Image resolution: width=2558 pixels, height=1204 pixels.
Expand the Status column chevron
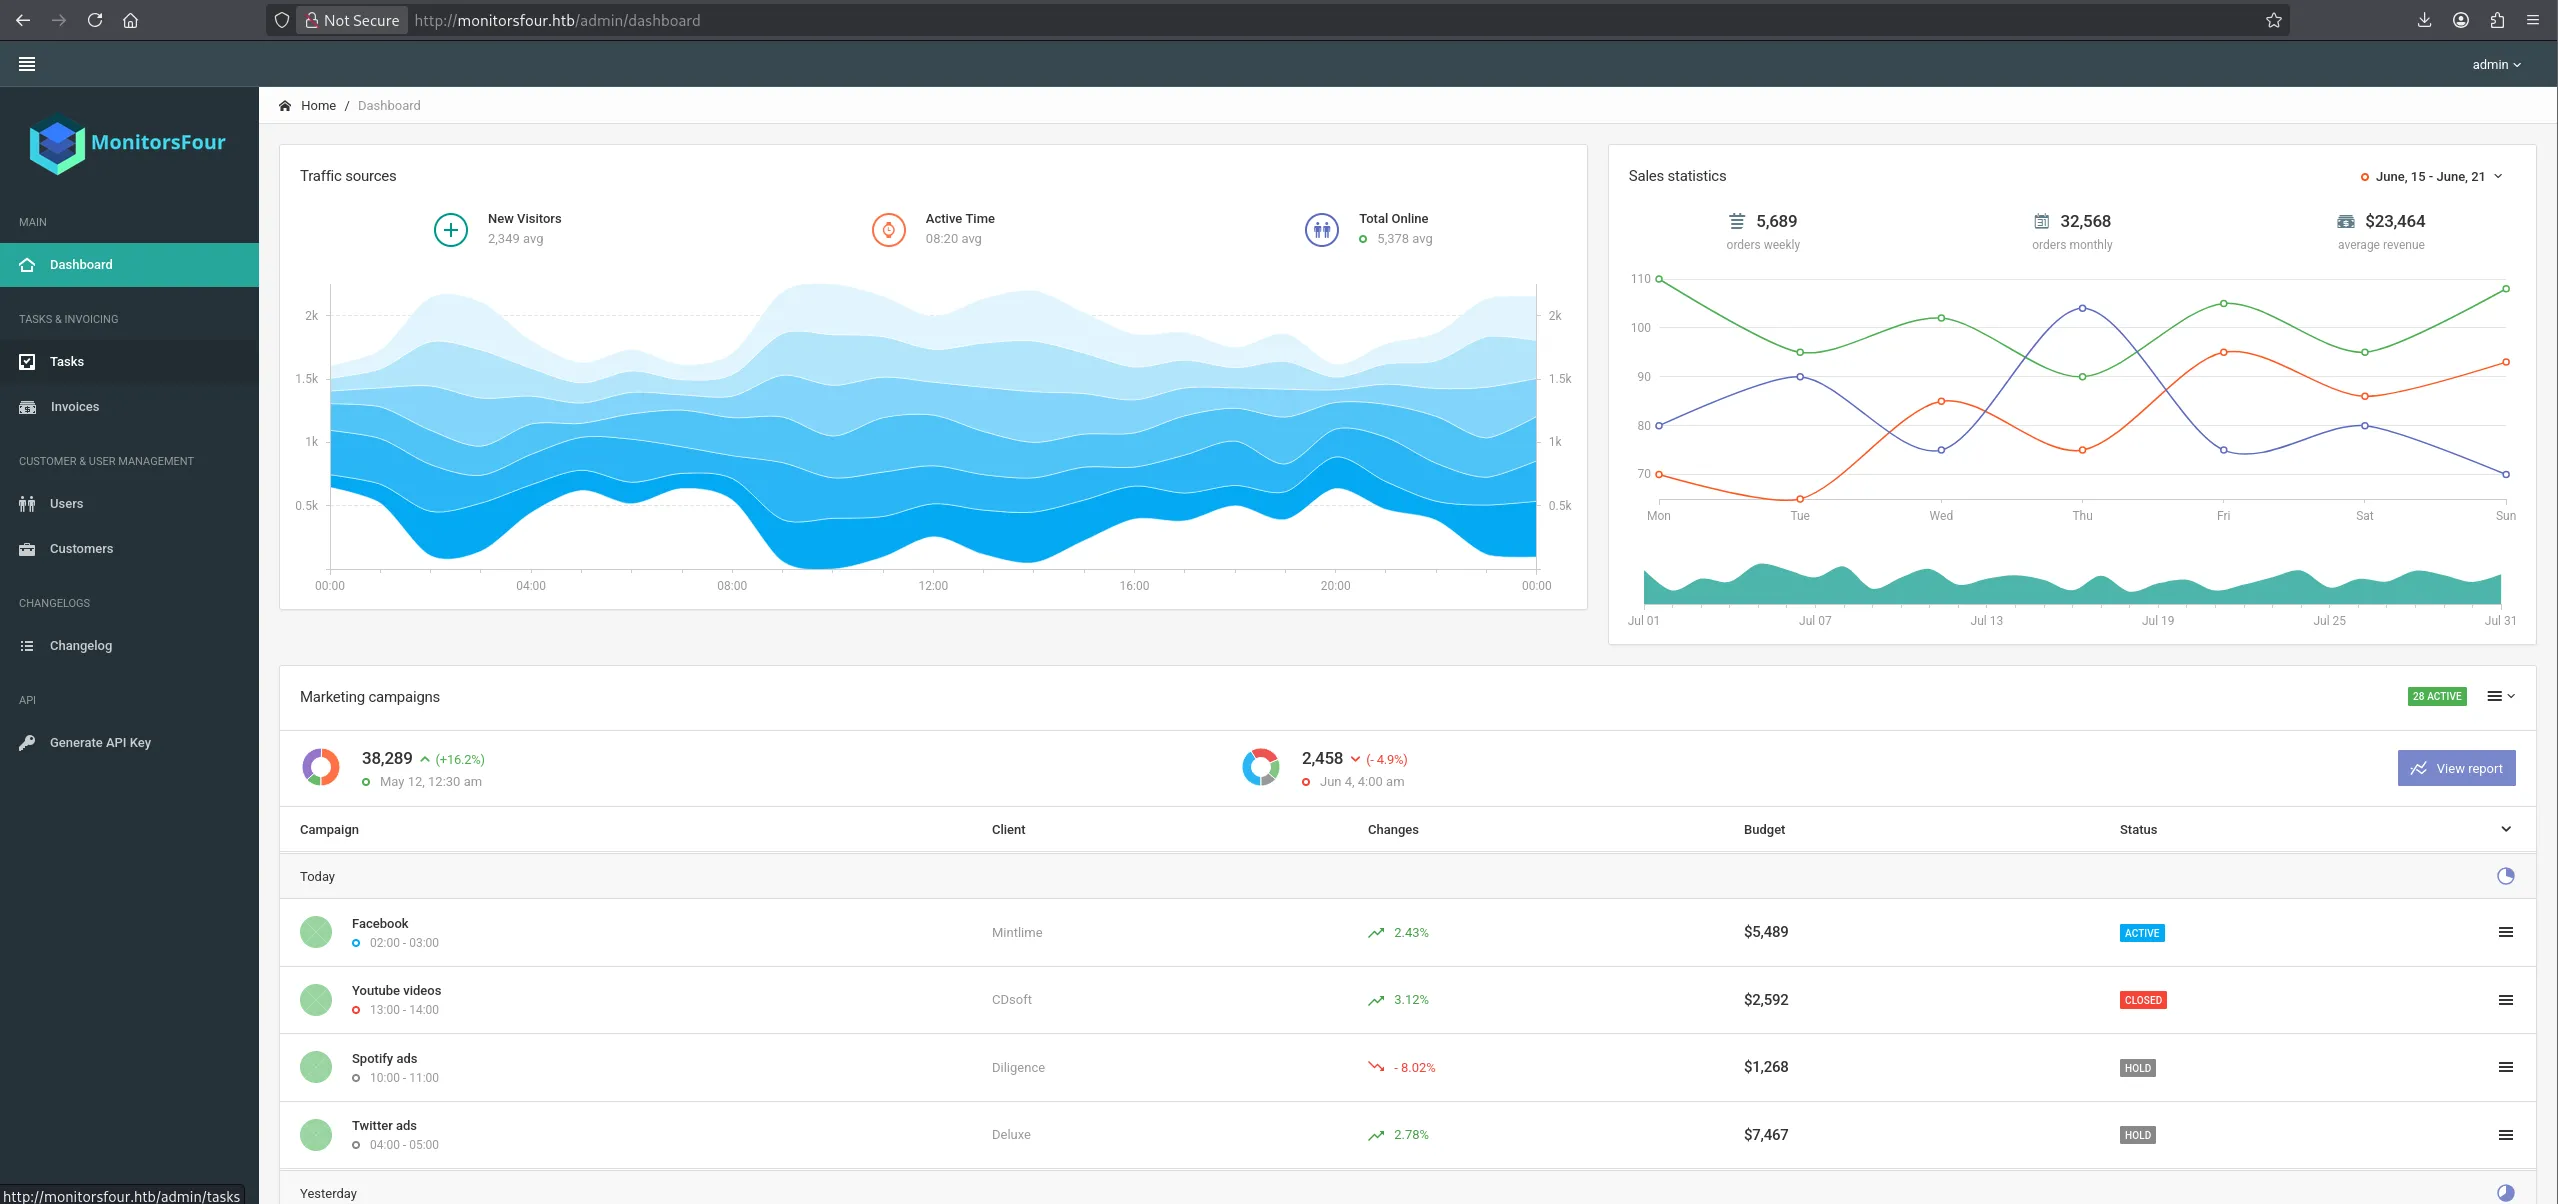(2505, 830)
